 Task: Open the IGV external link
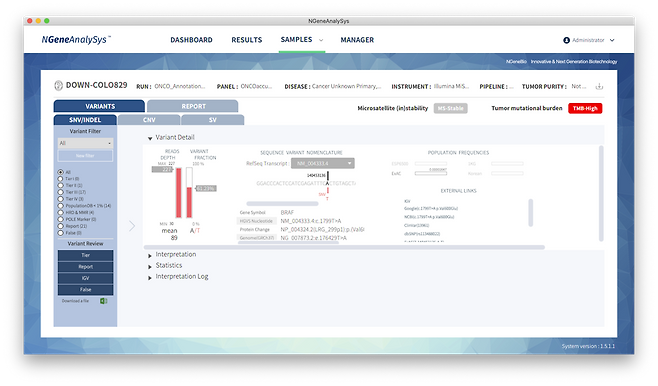click(x=407, y=201)
